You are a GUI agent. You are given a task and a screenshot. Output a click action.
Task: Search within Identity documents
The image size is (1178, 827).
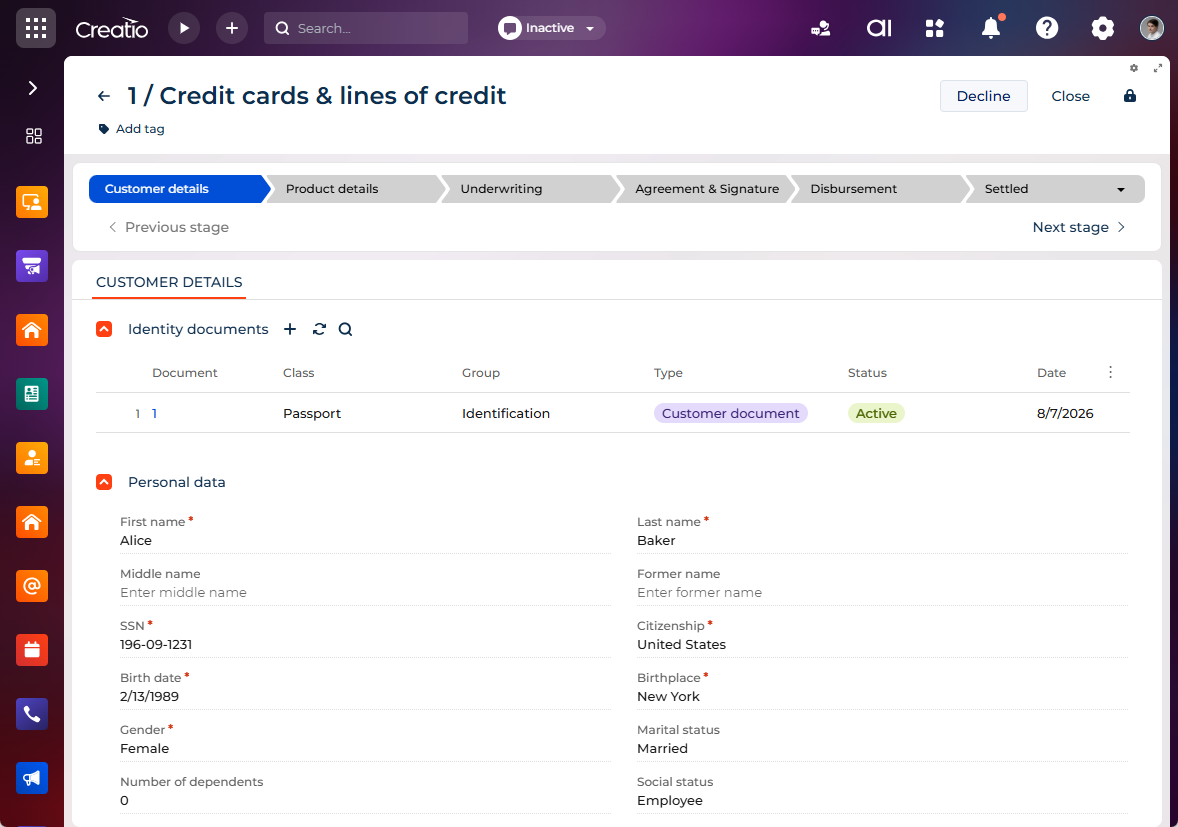point(346,329)
